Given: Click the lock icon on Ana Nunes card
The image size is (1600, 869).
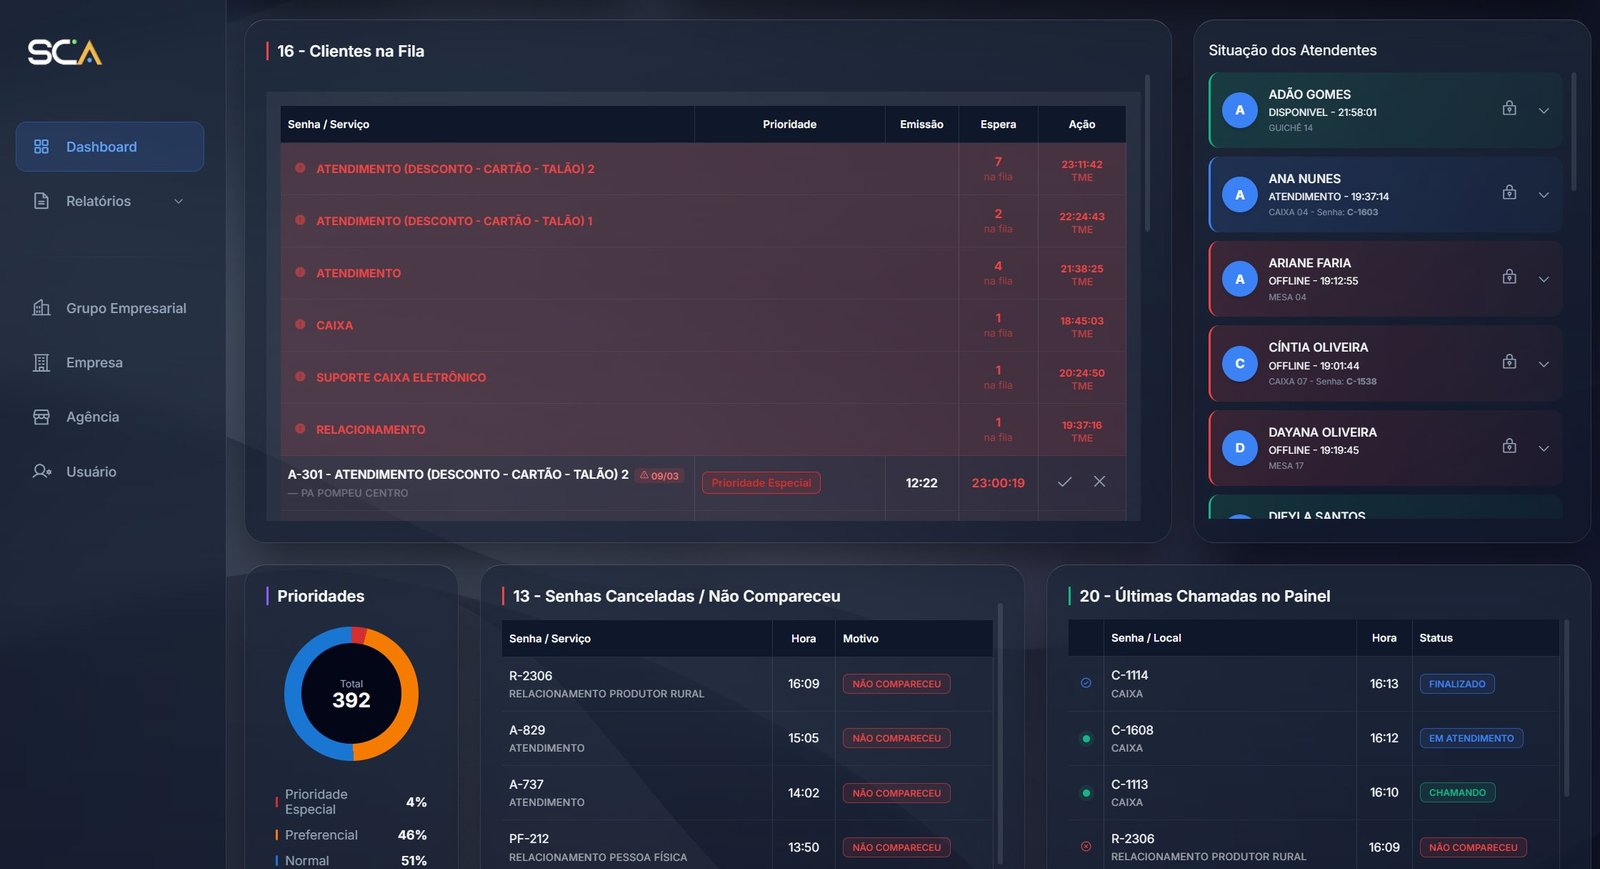Looking at the screenshot, I should (x=1509, y=193).
